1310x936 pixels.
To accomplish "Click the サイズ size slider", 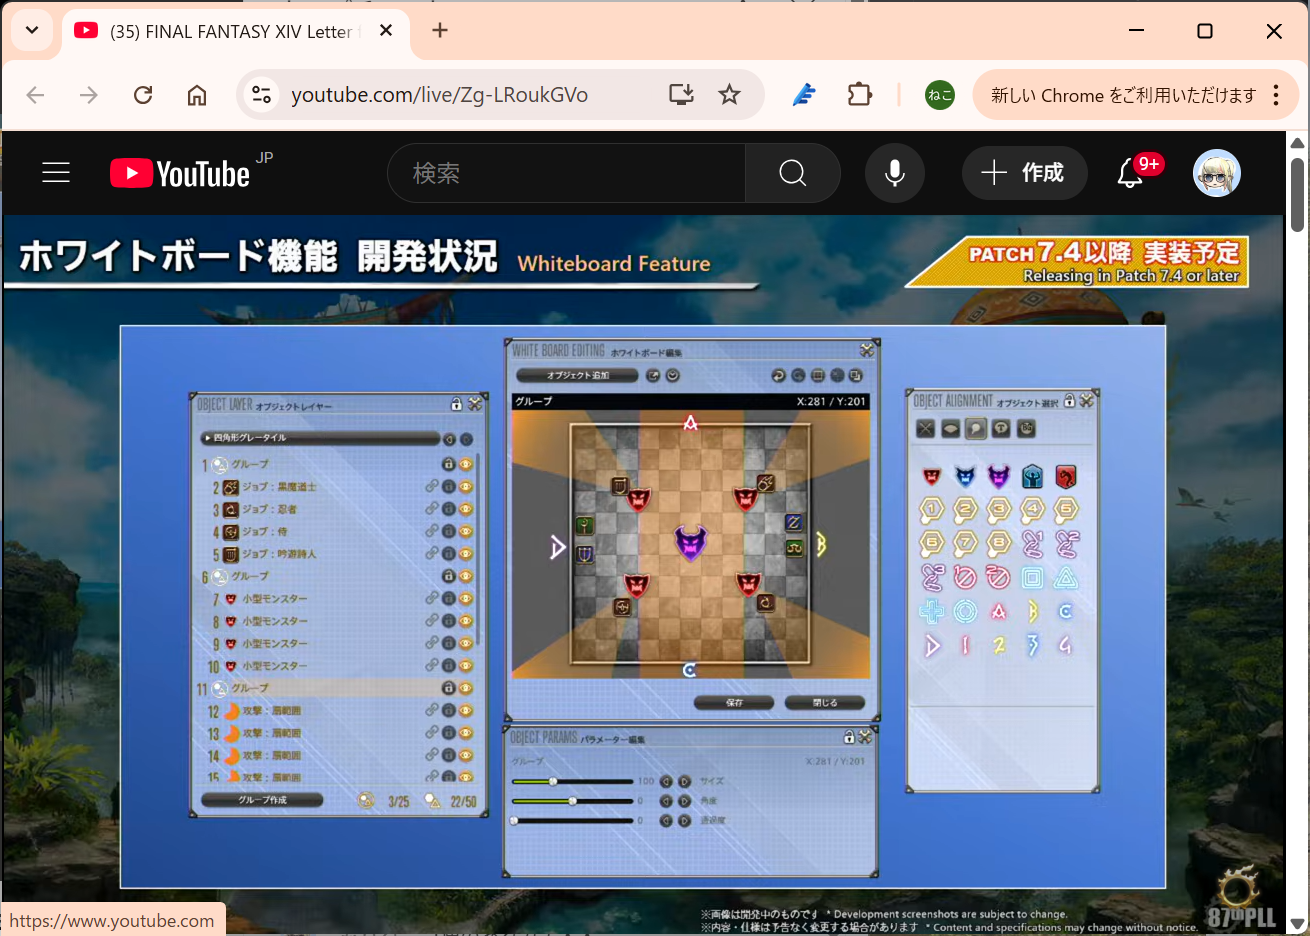I will (572, 782).
